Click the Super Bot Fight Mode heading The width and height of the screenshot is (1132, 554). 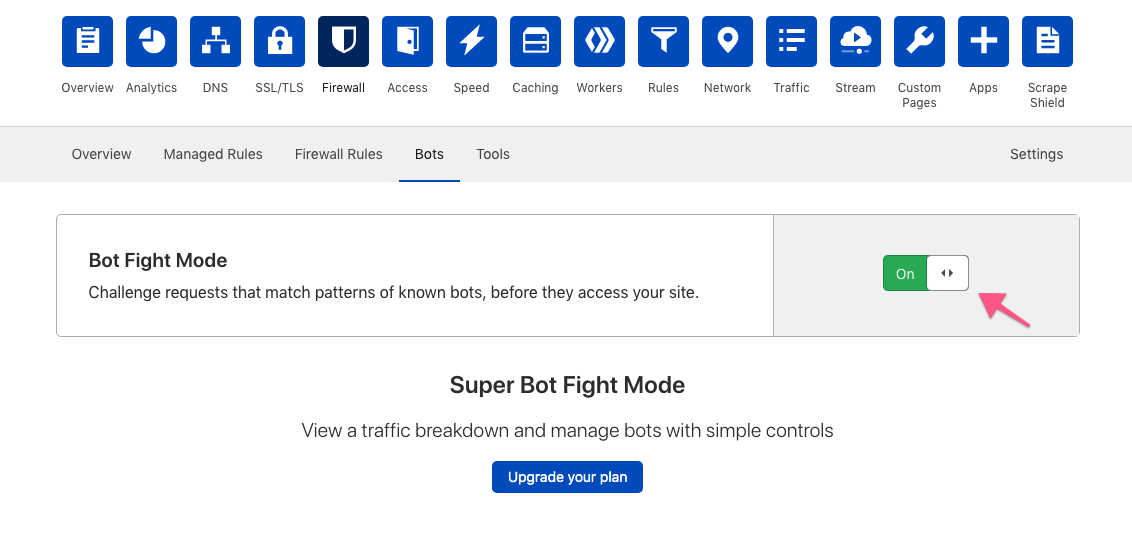click(x=567, y=385)
